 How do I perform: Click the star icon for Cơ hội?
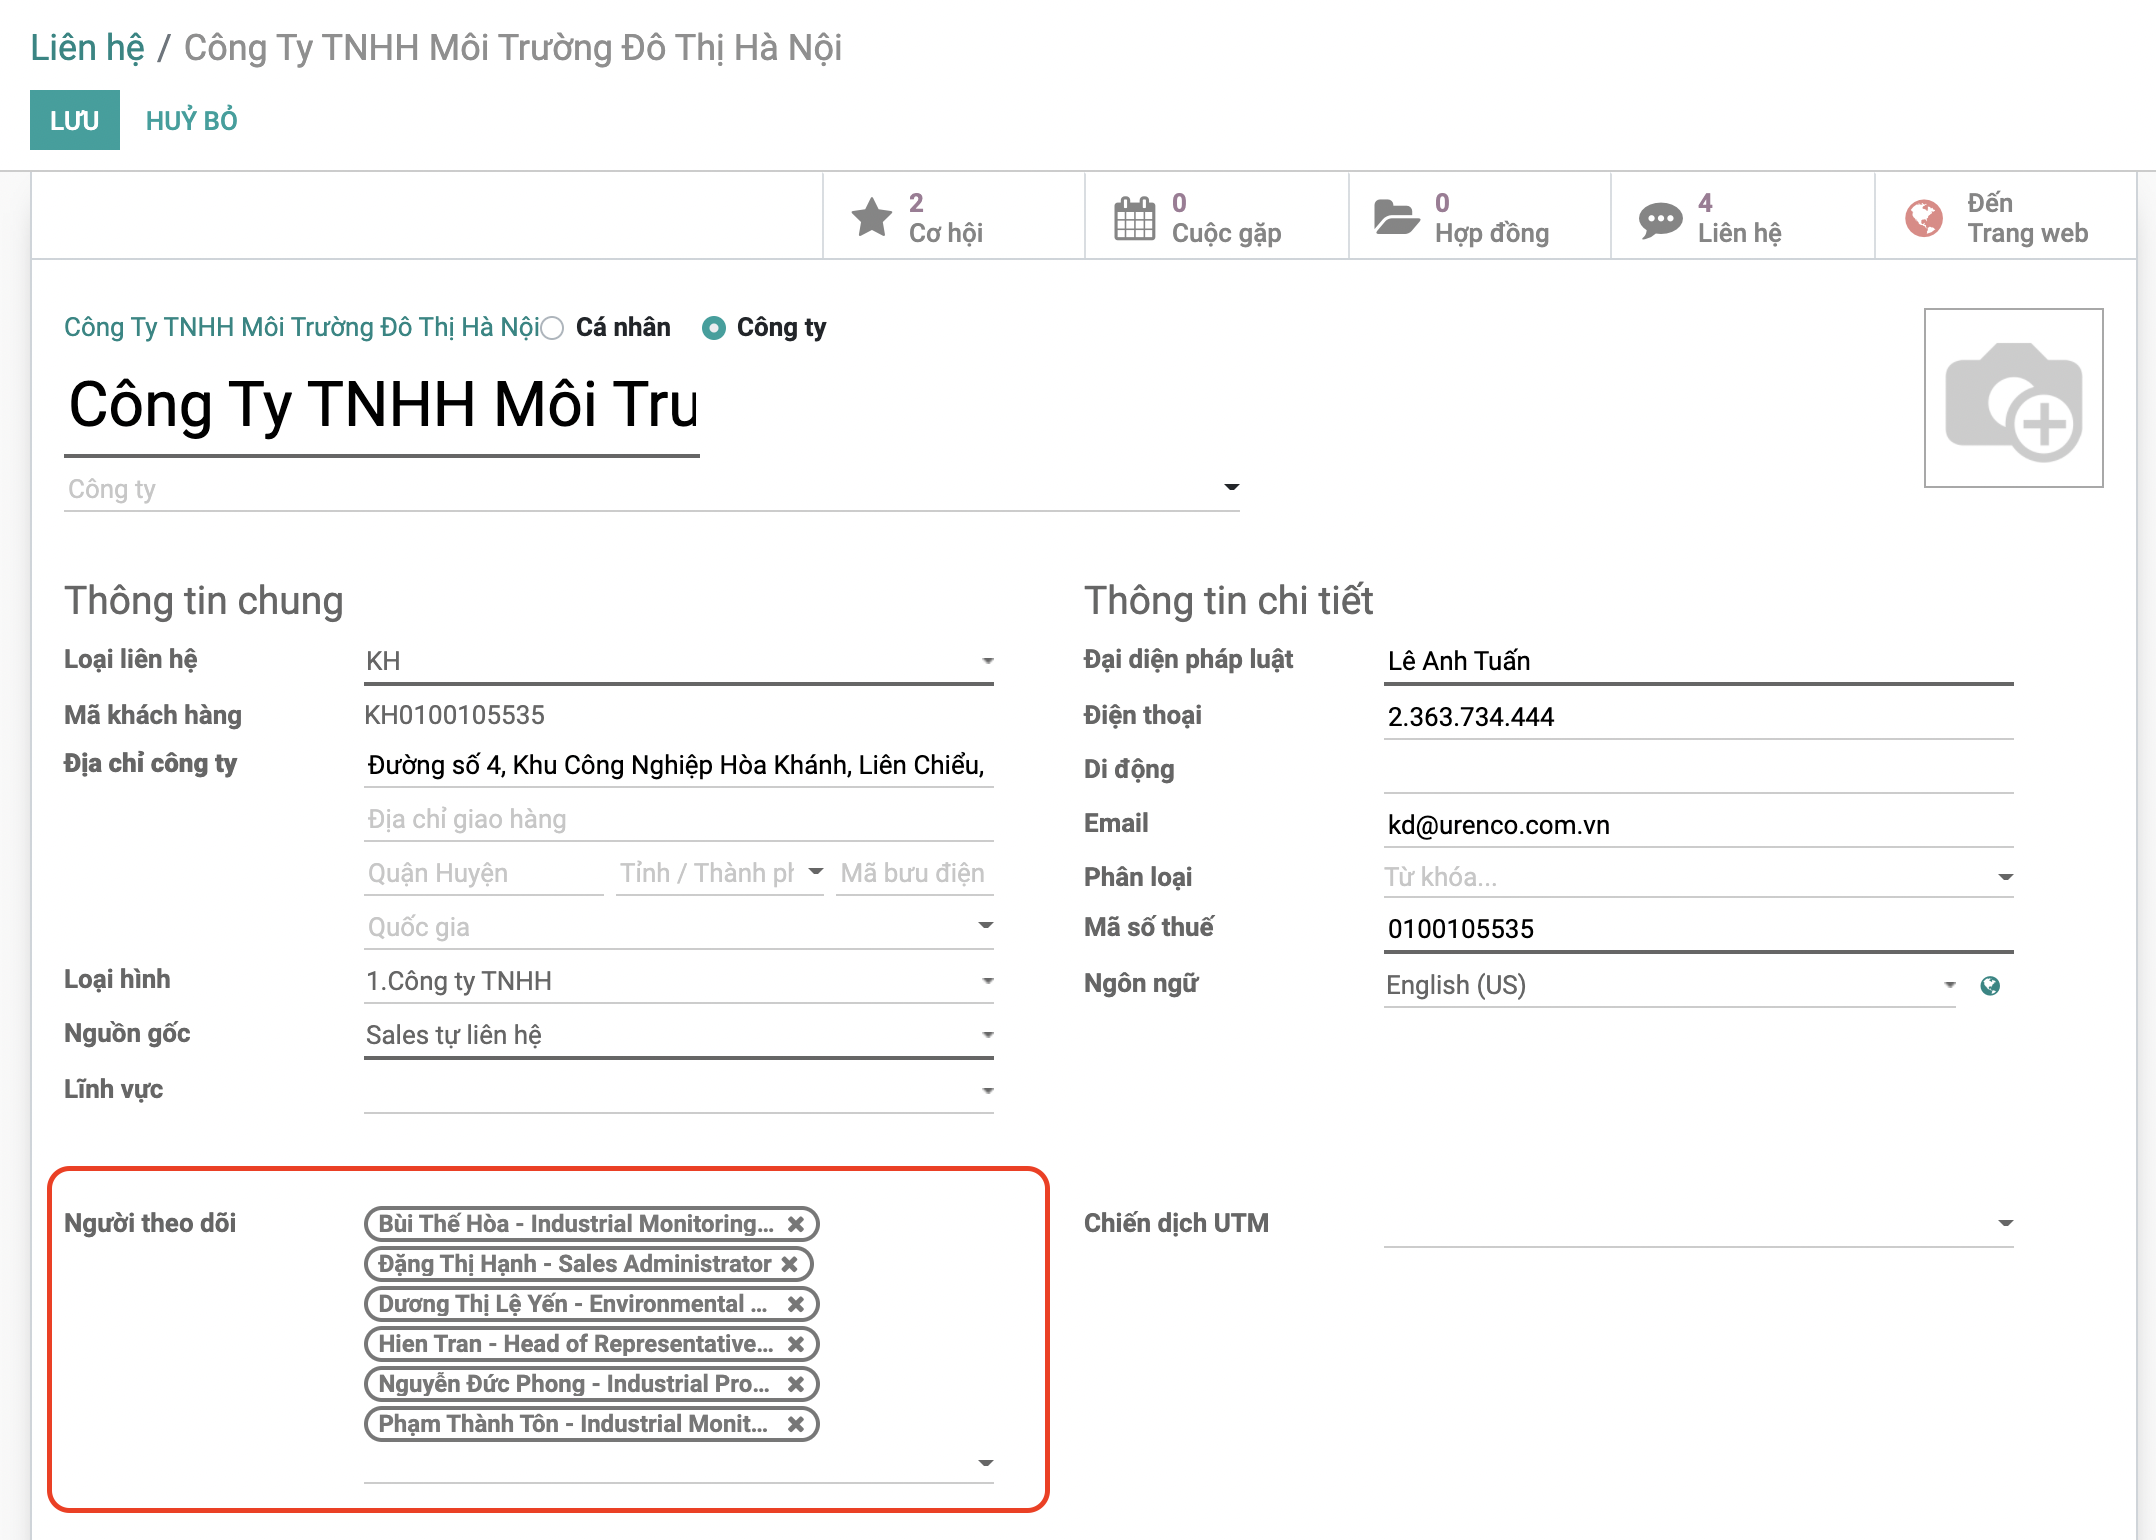tap(872, 217)
